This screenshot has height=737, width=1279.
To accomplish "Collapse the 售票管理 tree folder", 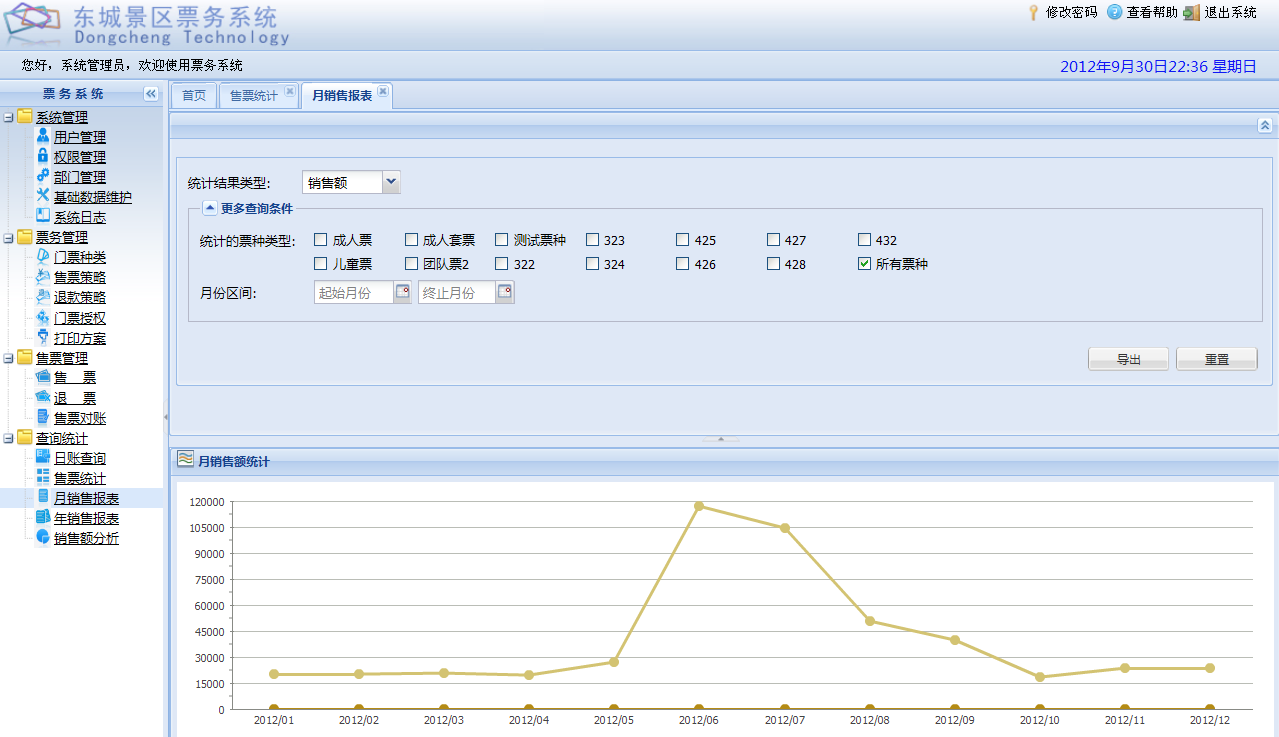I will point(9,358).
